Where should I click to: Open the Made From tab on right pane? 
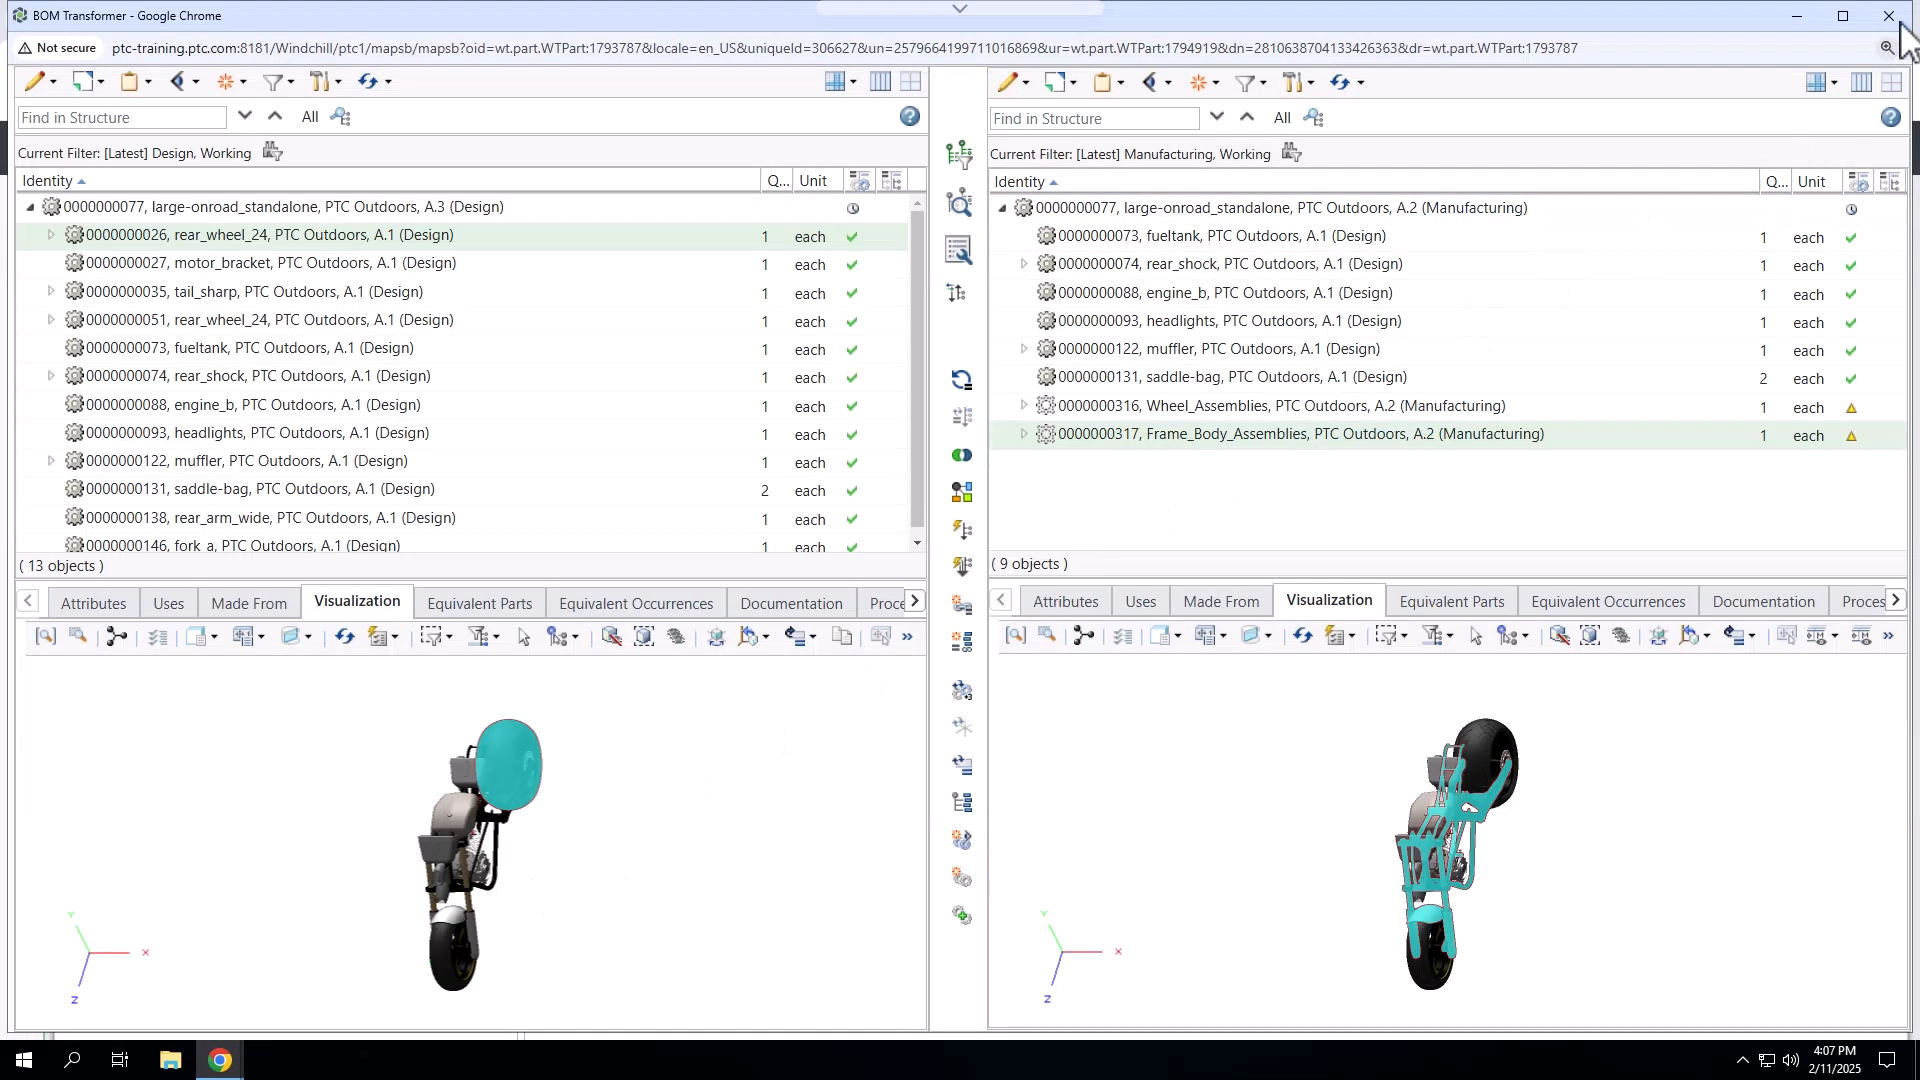coord(1221,601)
